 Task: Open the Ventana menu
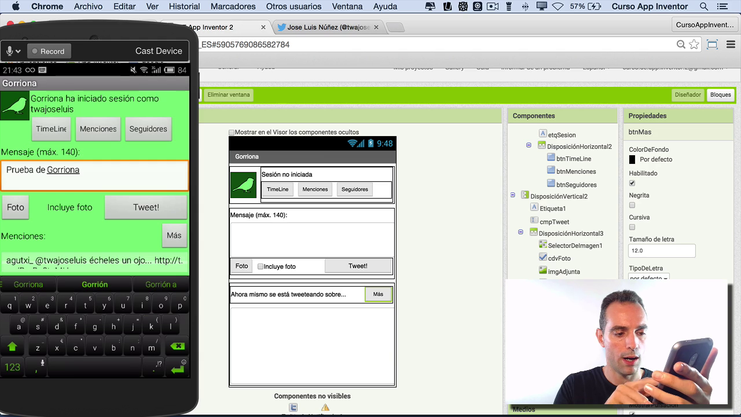coord(347,6)
